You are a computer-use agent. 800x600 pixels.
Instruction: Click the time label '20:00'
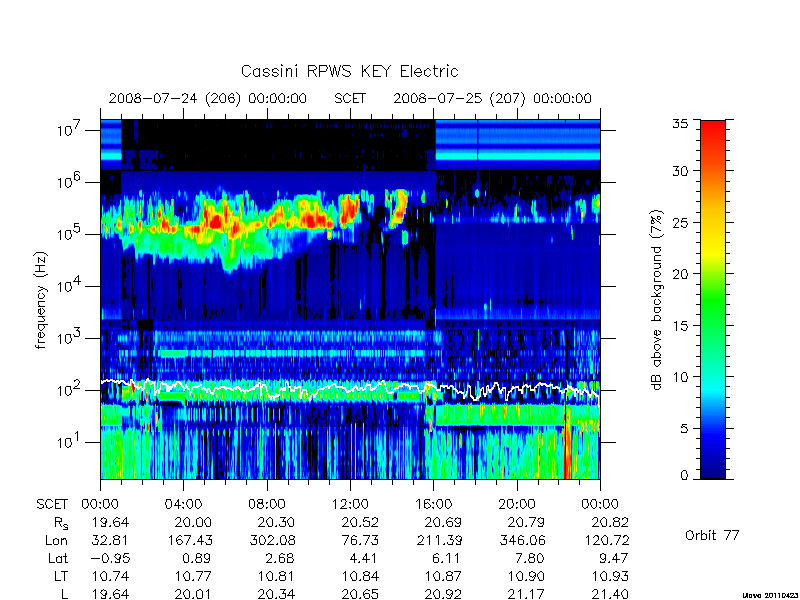pos(517,504)
